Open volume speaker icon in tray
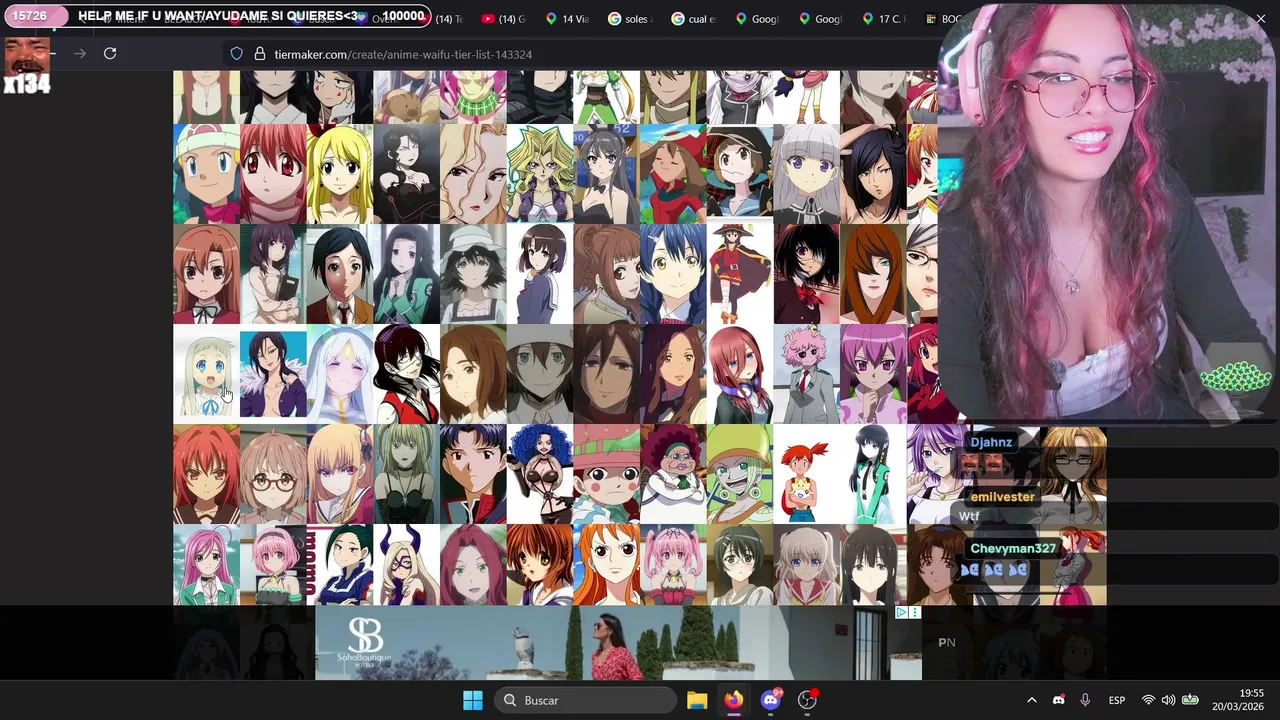 point(1168,700)
